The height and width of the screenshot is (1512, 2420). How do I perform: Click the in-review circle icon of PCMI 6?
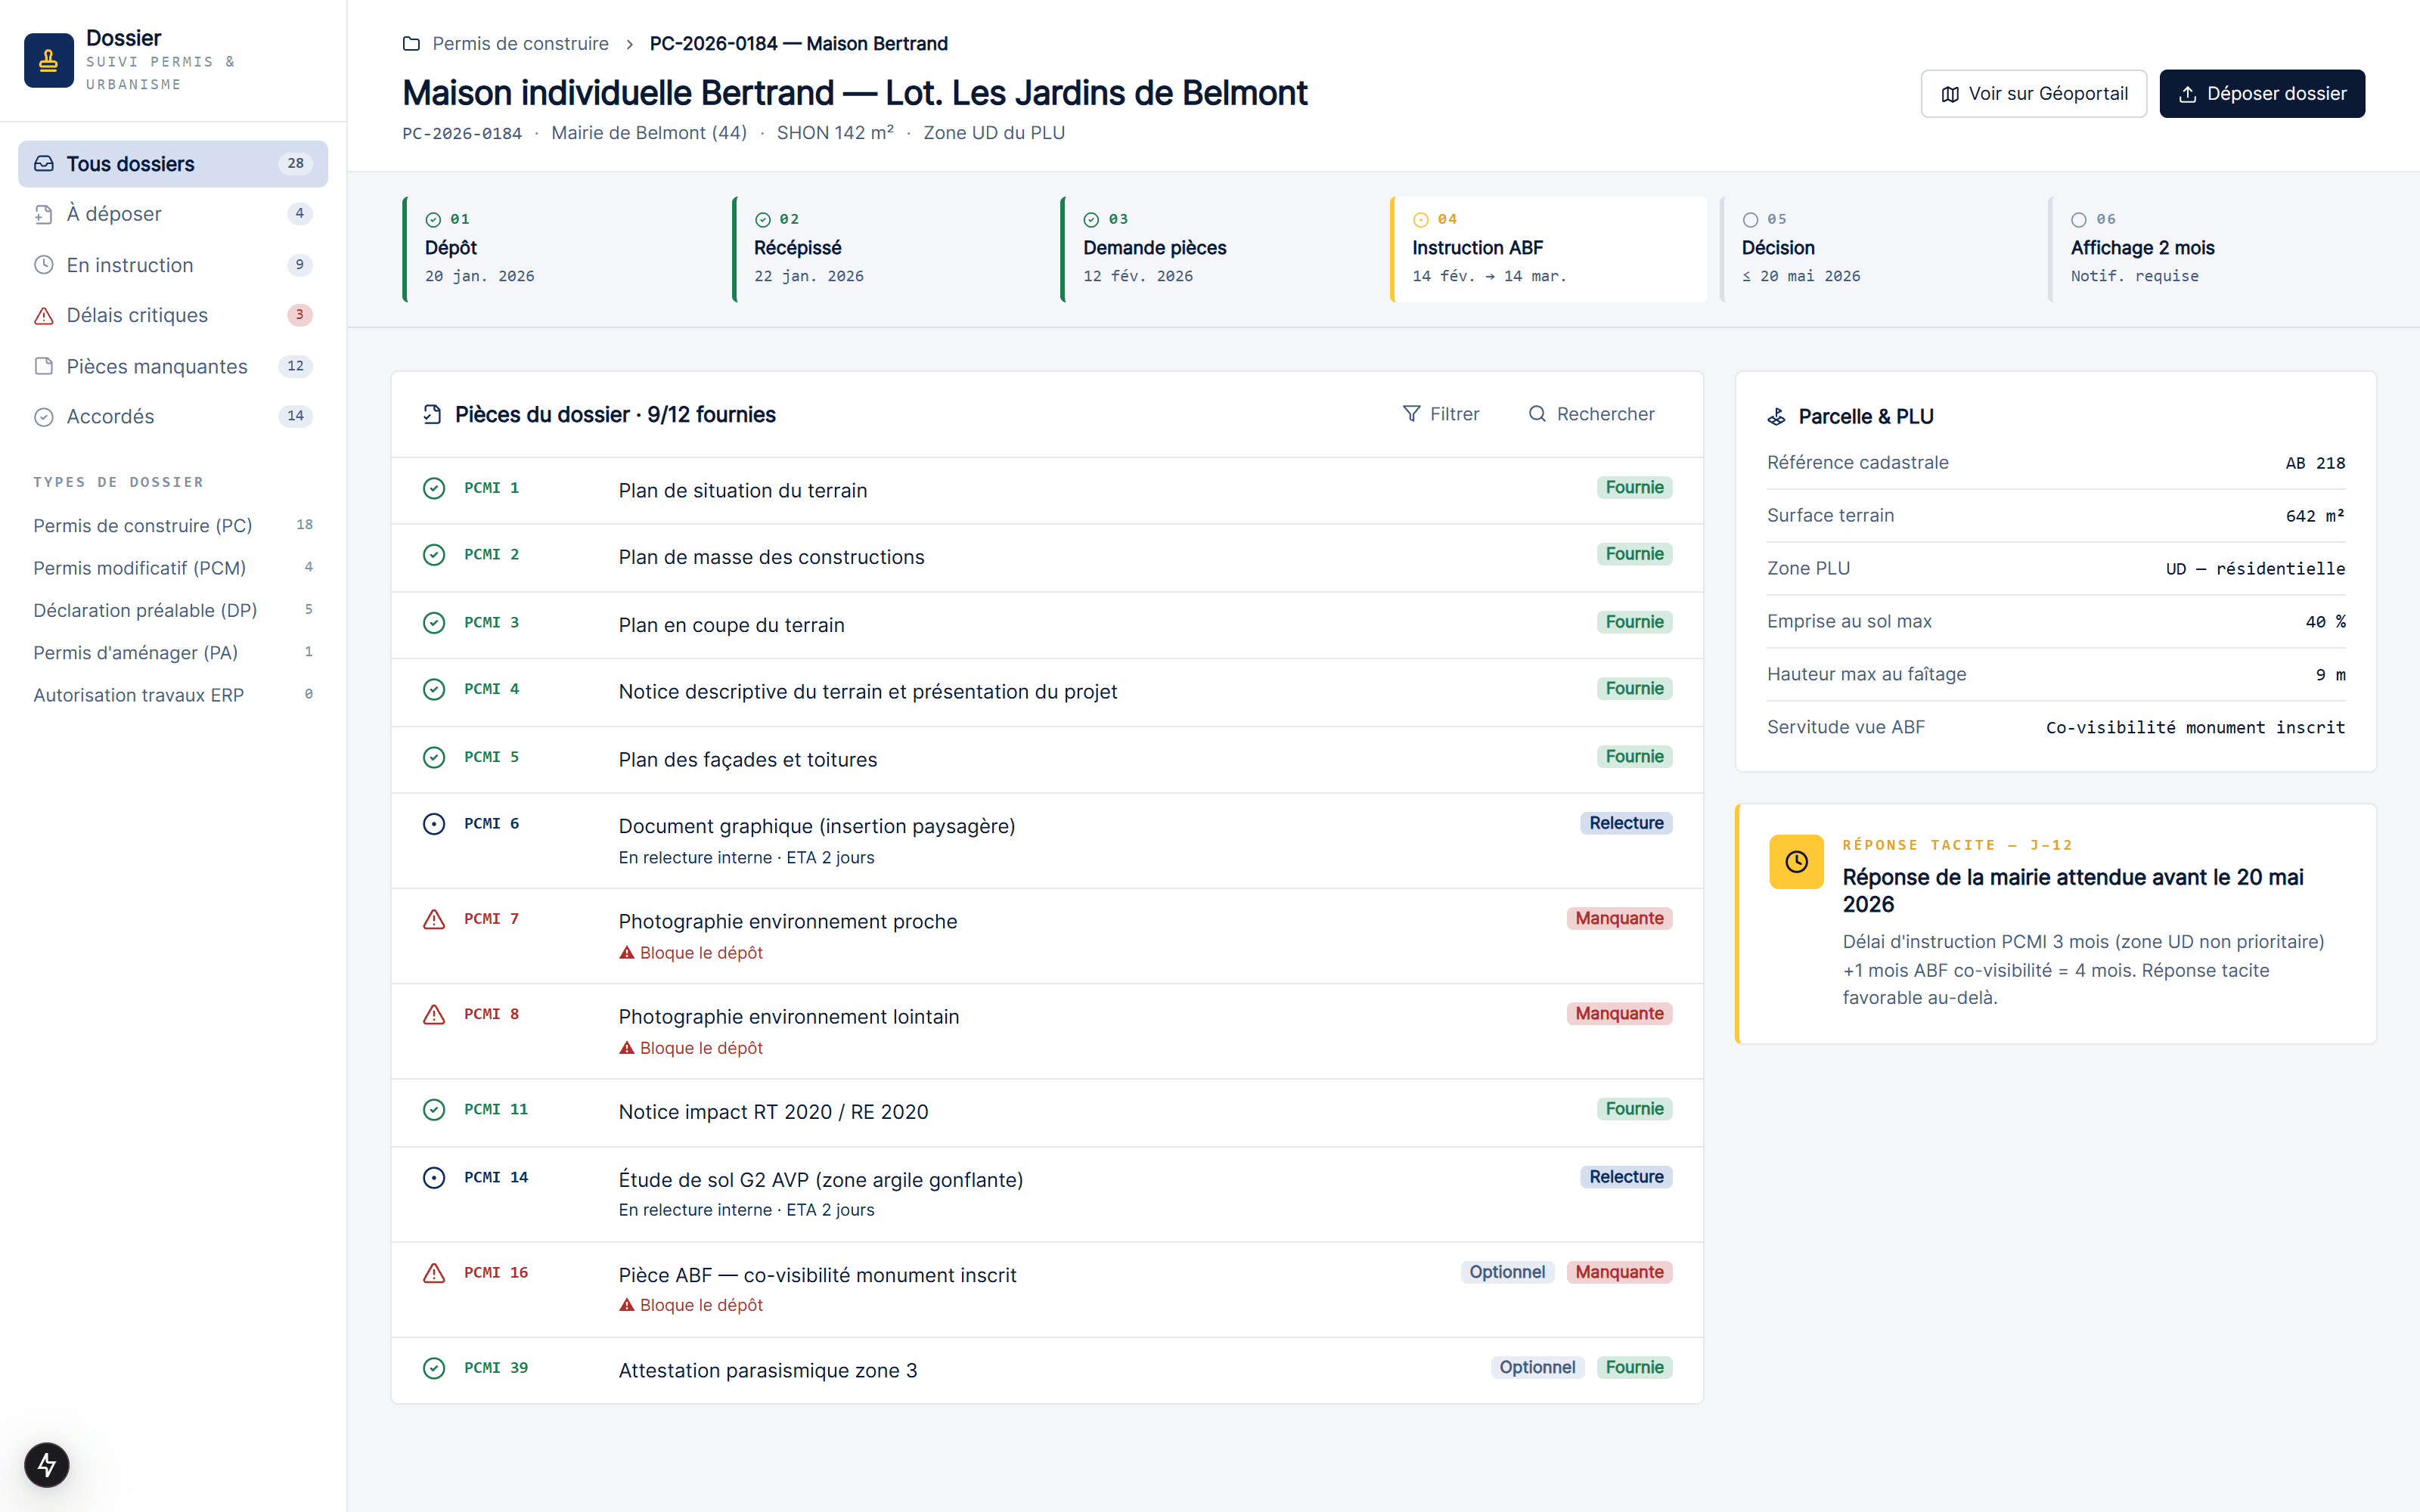pyautogui.click(x=434, y=824)
